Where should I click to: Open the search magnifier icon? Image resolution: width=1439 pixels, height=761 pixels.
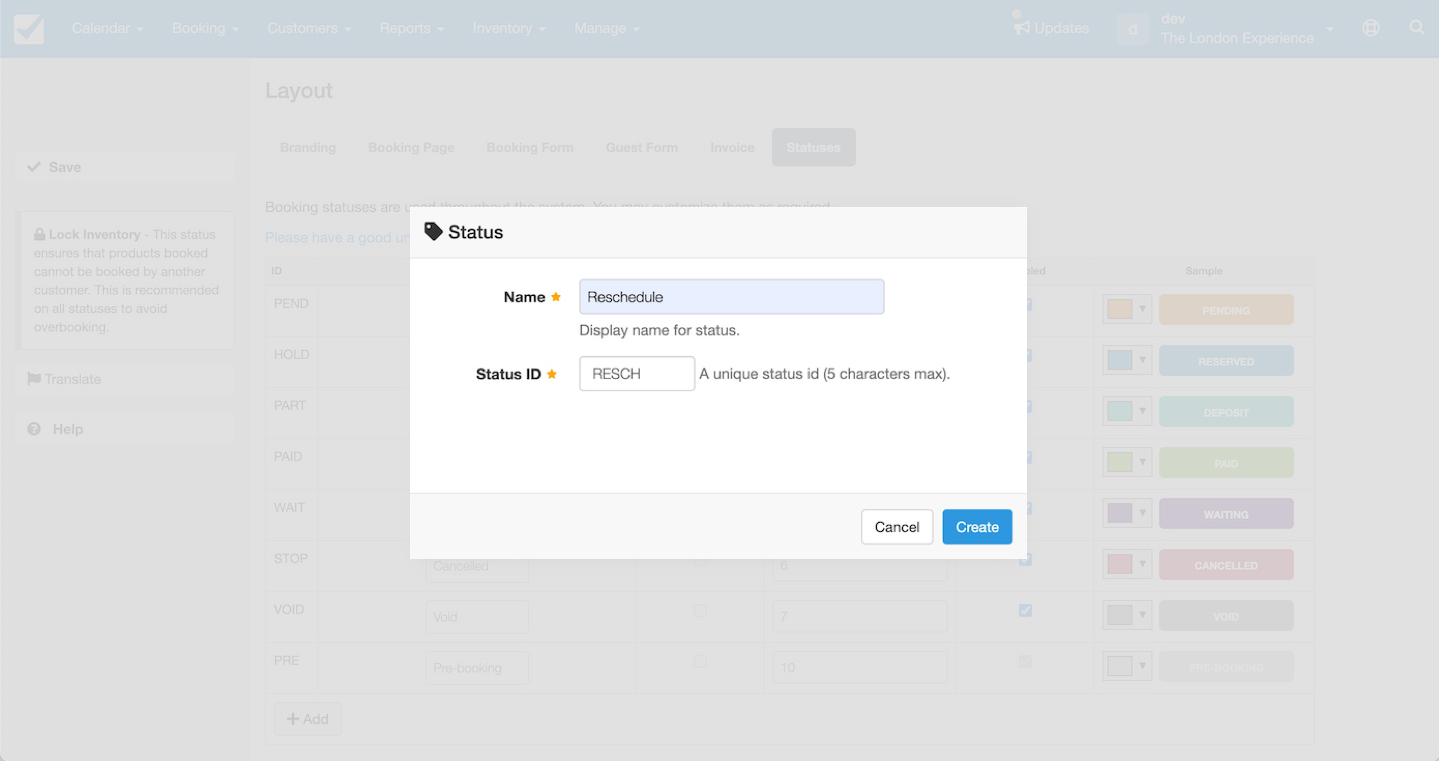pyautogui.click(x=1417, y=28)
